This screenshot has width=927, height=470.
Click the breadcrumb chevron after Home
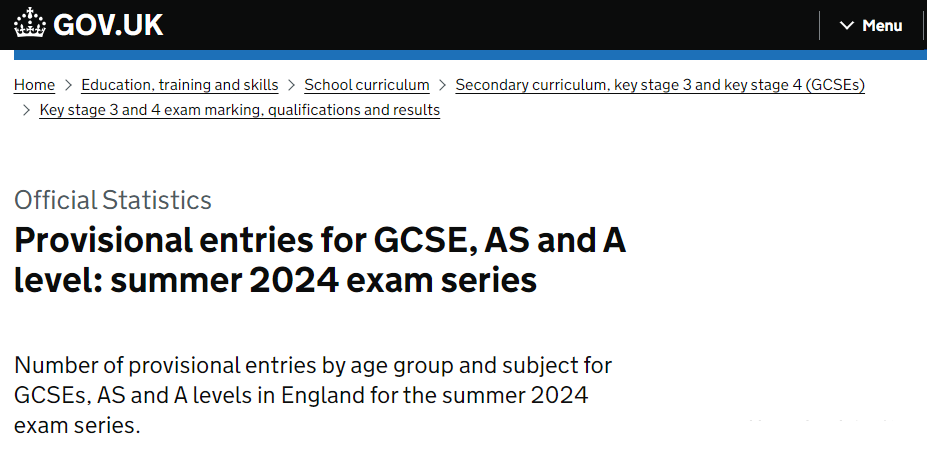pyautogui.click(x=68, y=85)
